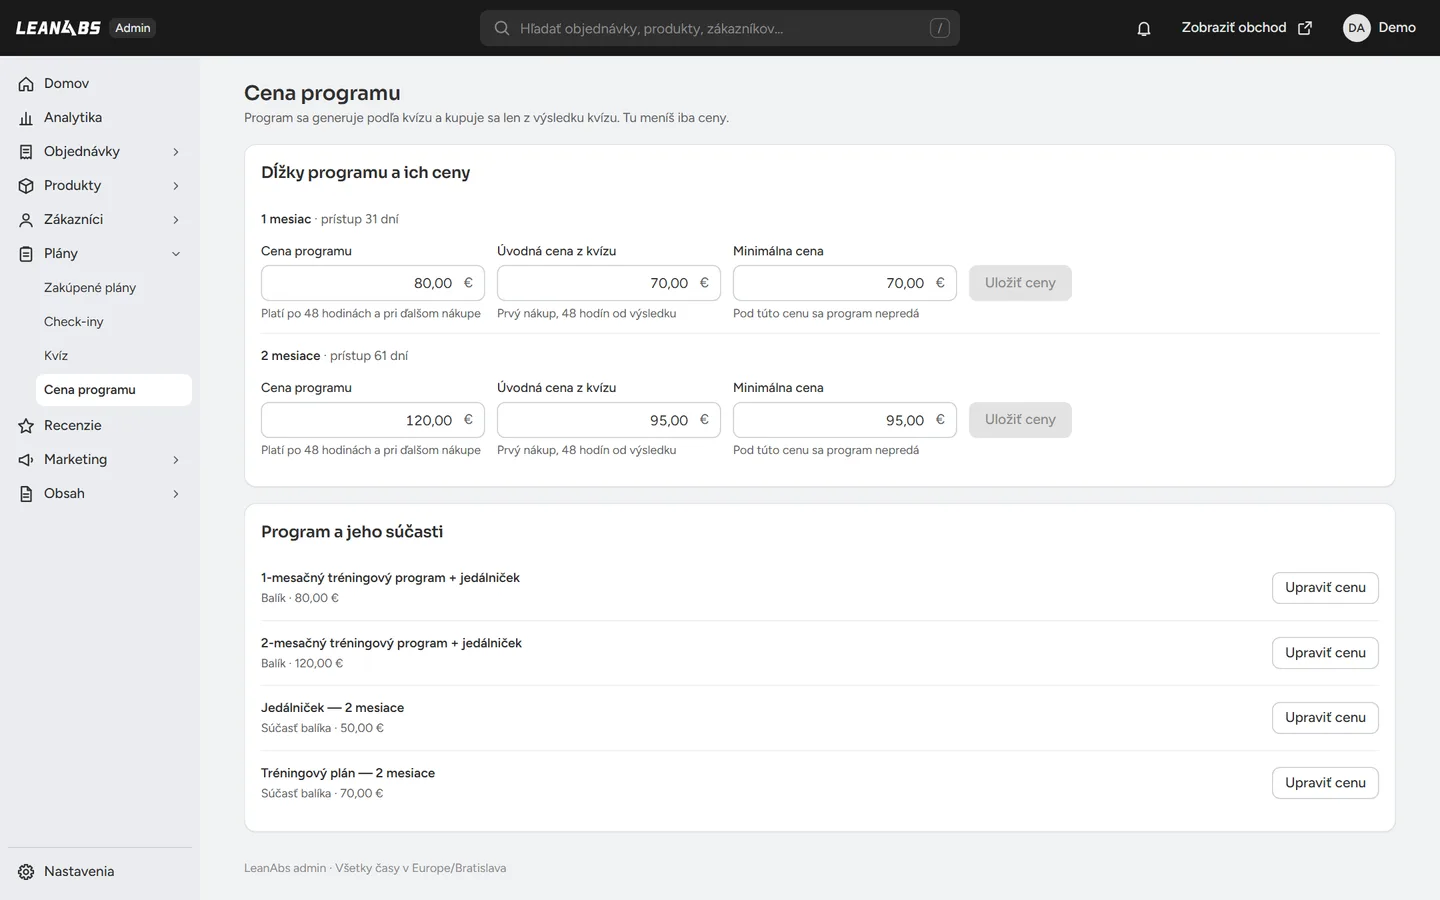Click the Marketing megaphone icon
The height and width of the screenshot is (900, 1440).
point(26,460)
